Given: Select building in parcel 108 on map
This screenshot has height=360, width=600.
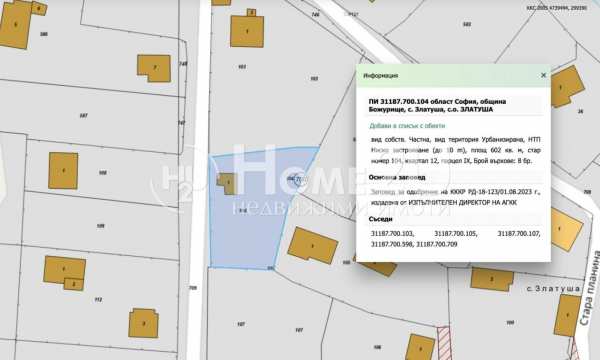Looking at the screenshot, I should point(63,171).
